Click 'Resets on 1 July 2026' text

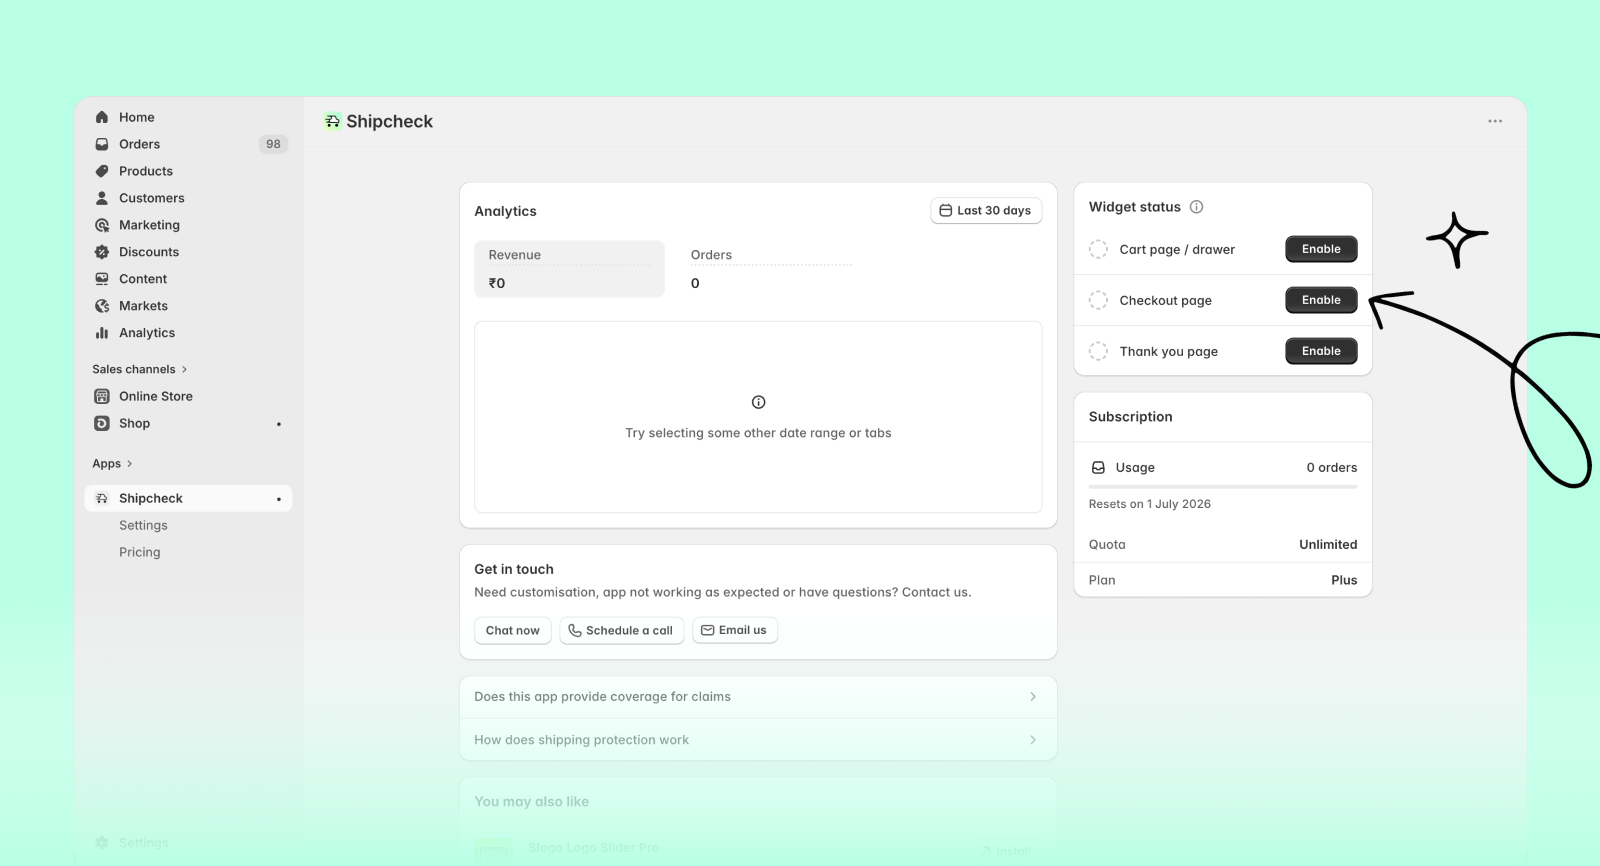(x=1149, y=504)
